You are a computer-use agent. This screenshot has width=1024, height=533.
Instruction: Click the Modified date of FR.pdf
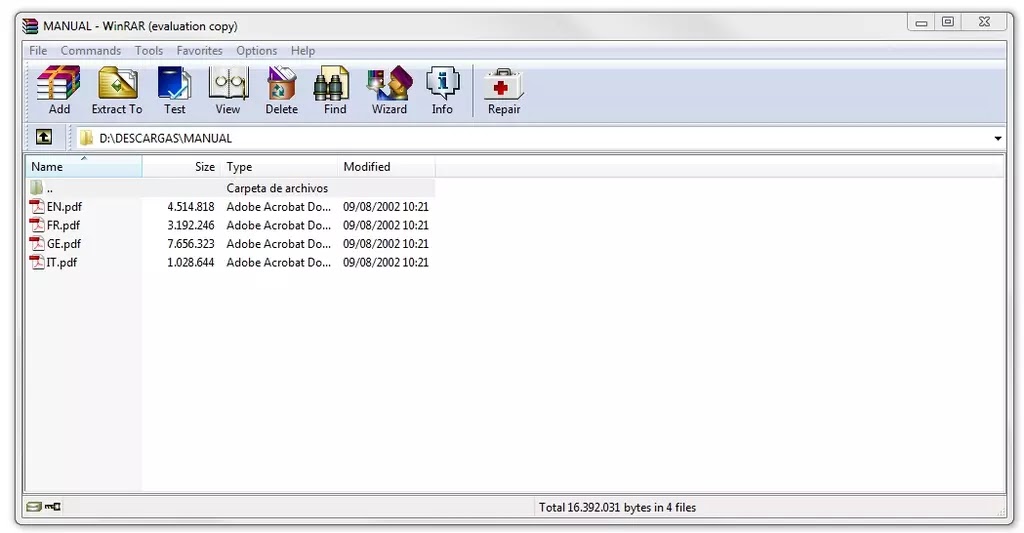pos(386,225)
